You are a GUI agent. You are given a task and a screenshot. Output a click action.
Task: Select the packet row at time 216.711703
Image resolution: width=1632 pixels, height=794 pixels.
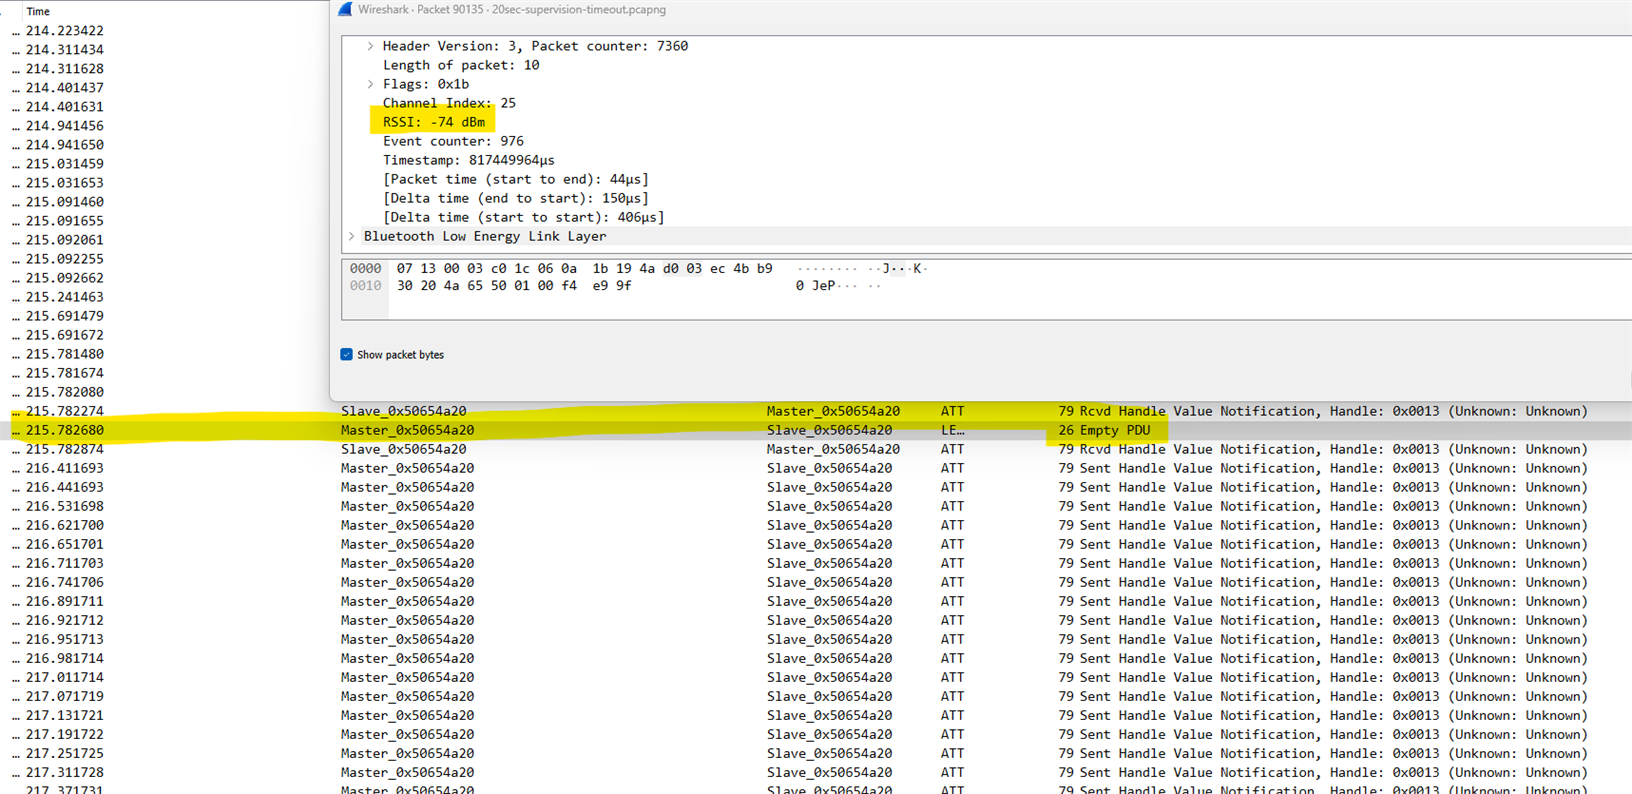tap(816, 563)
